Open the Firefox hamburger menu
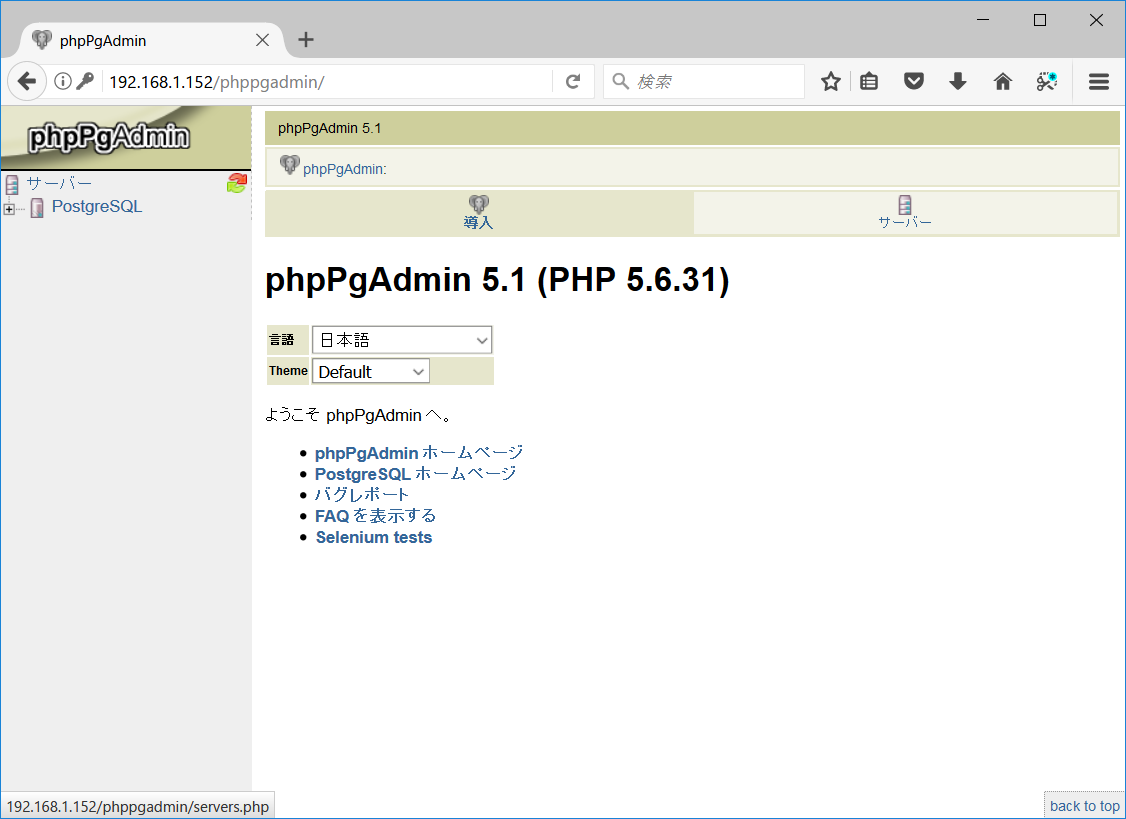 [1098, 81]
